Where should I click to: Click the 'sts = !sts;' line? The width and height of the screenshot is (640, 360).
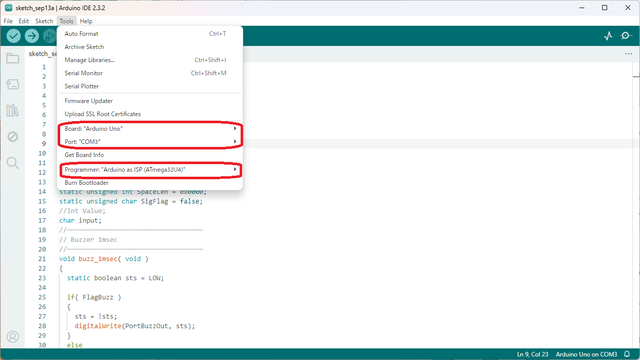click(96, 316)
